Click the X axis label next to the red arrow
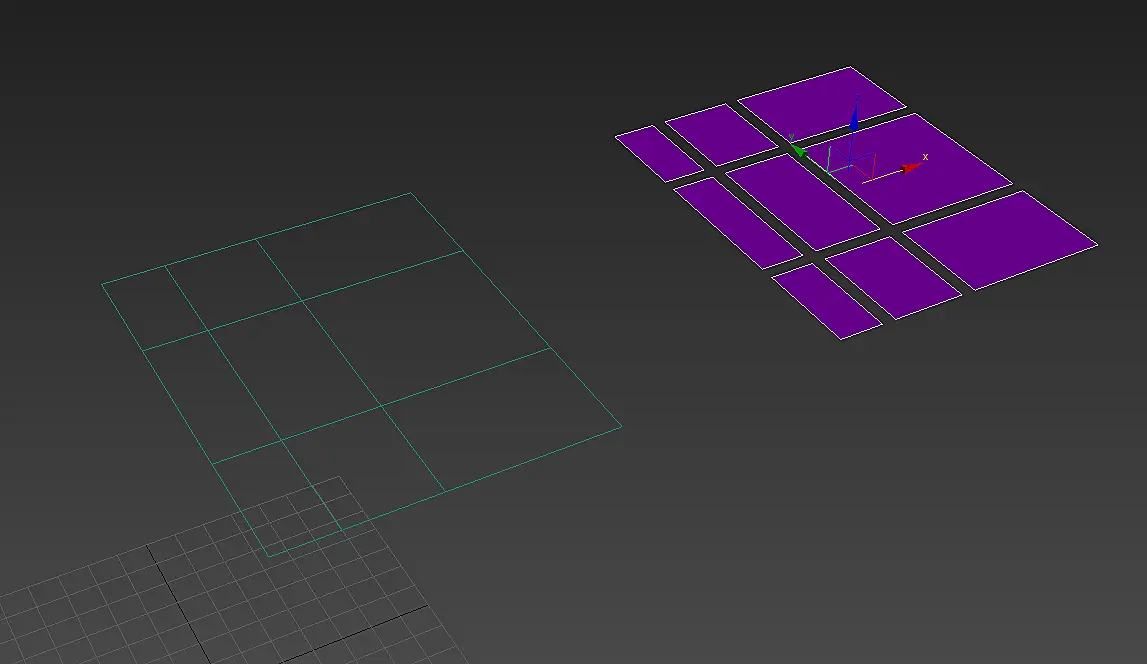 925,156
